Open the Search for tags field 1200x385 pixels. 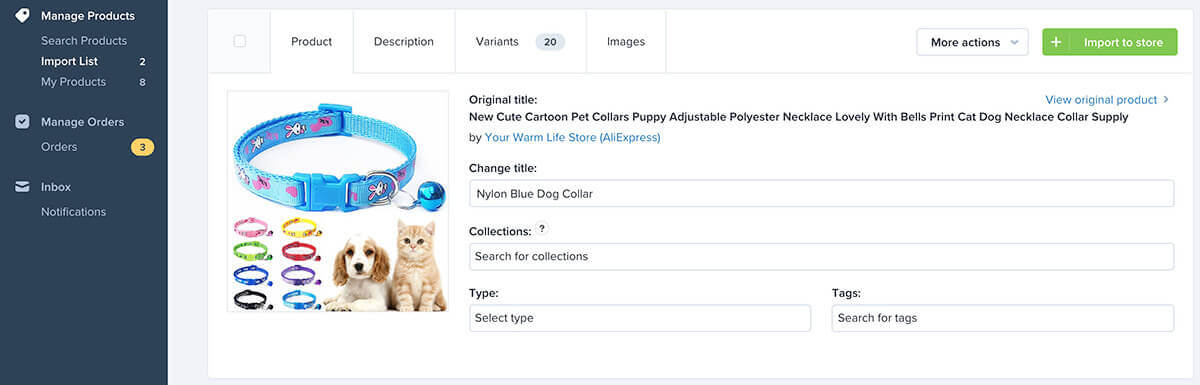[1003, 318]
